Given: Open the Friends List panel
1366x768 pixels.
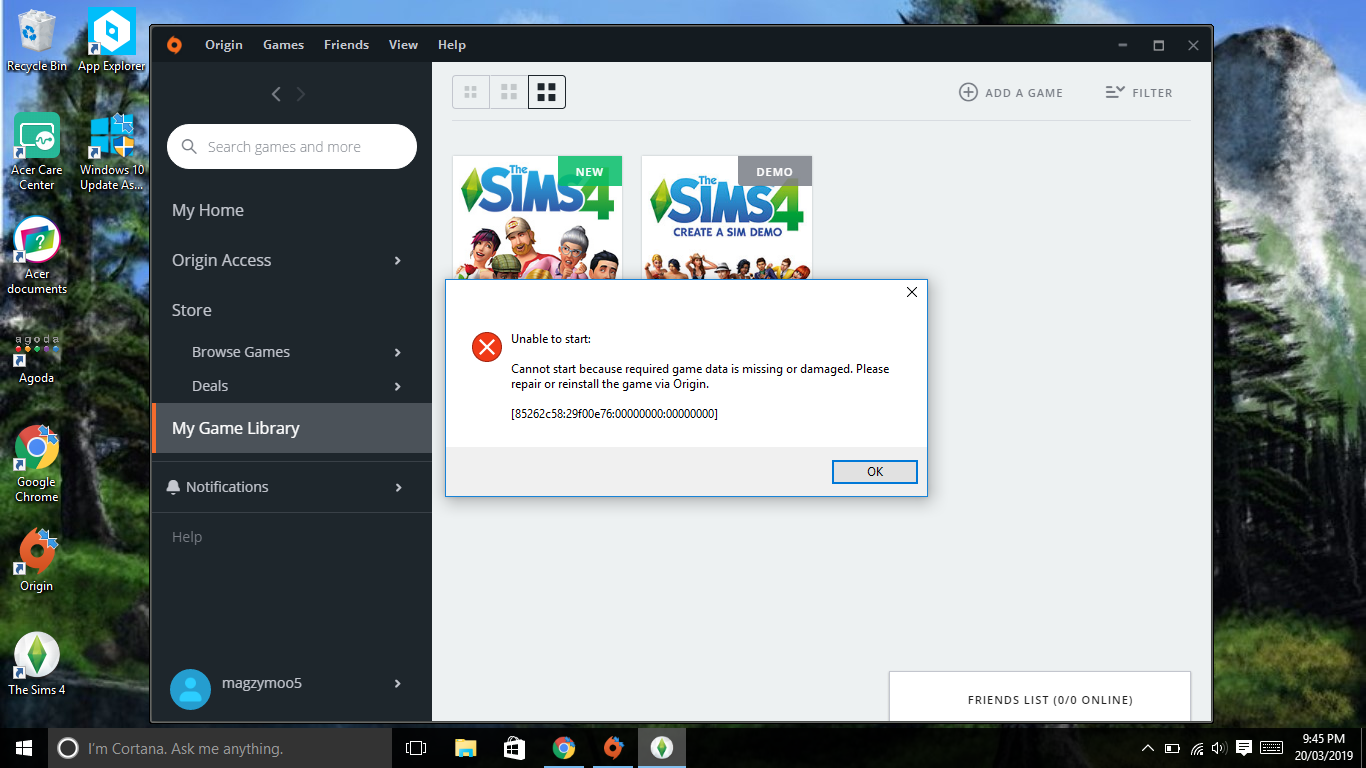Looking at the screenshot, I should tap(1040, 696).
